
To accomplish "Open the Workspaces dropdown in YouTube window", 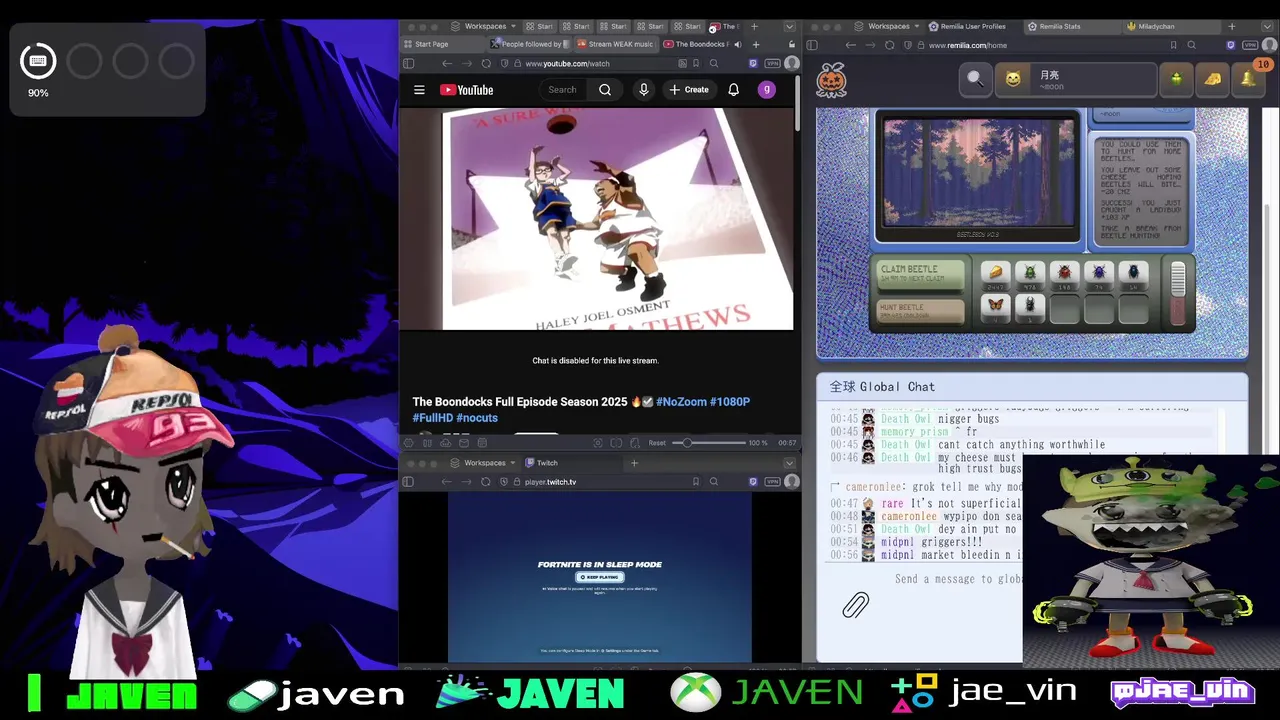I will pyautogui.click(x=483, y=27).
